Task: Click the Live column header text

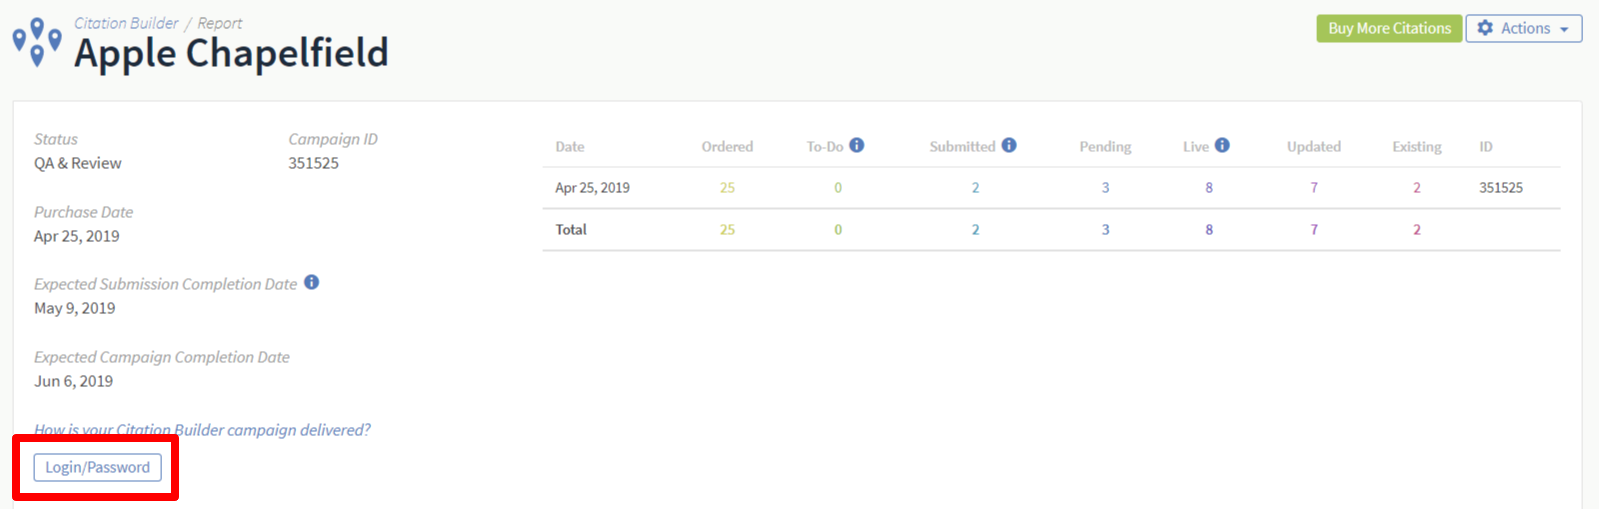Action: pyautogui.click(x=1196, y=147)
